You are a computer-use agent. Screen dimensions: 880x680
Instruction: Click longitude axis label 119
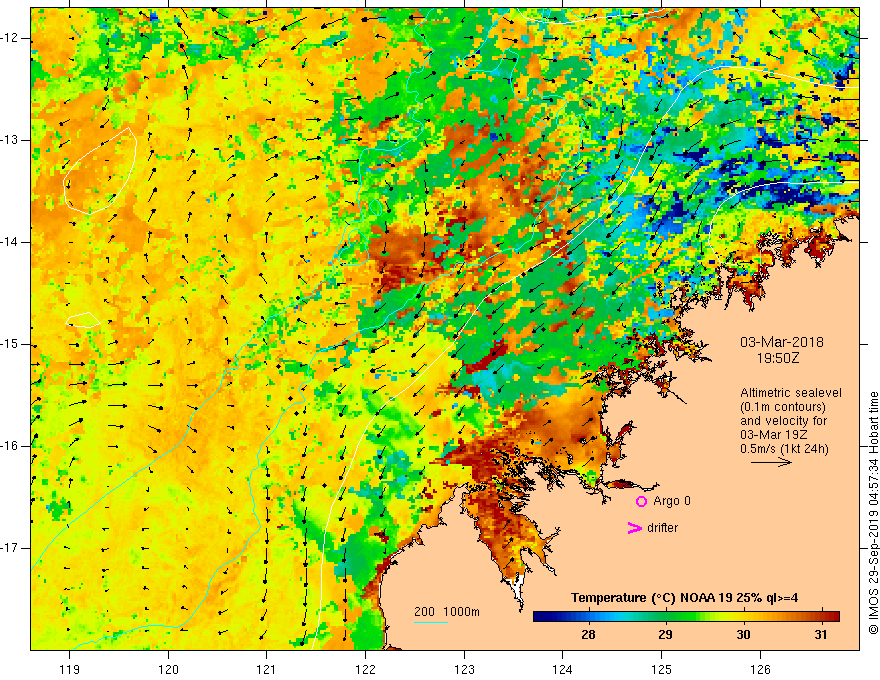70,669
